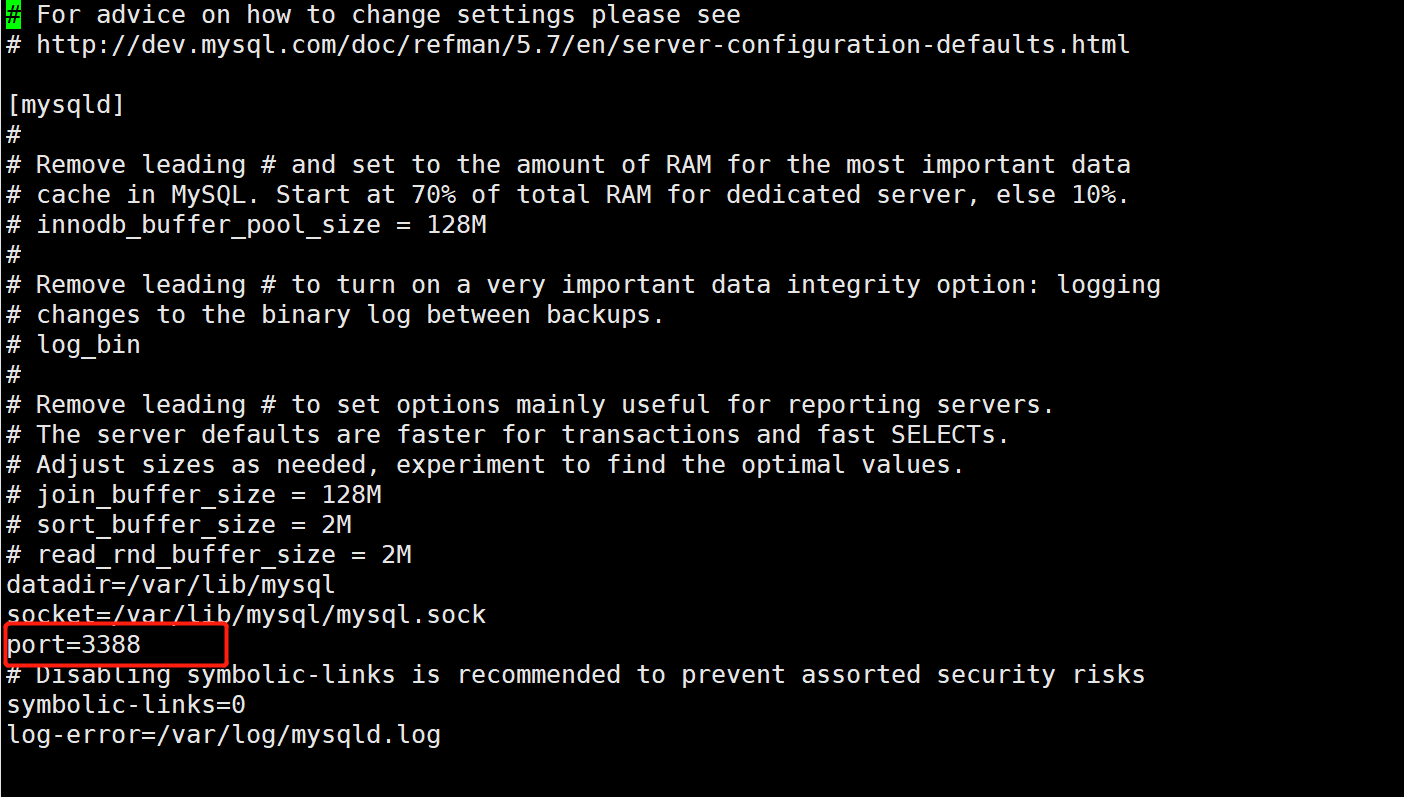Click the "server defaults are faster" comment line
This screenshot has width=1404, height=797.
(522, 435)
